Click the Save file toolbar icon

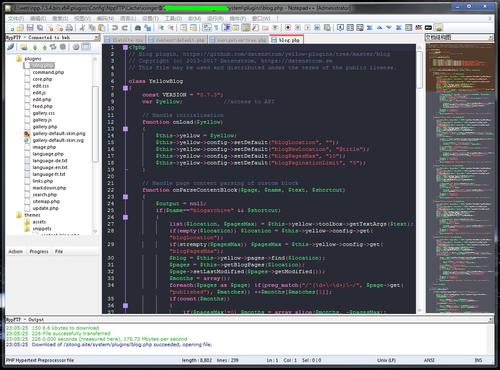[x=30, y=28]
